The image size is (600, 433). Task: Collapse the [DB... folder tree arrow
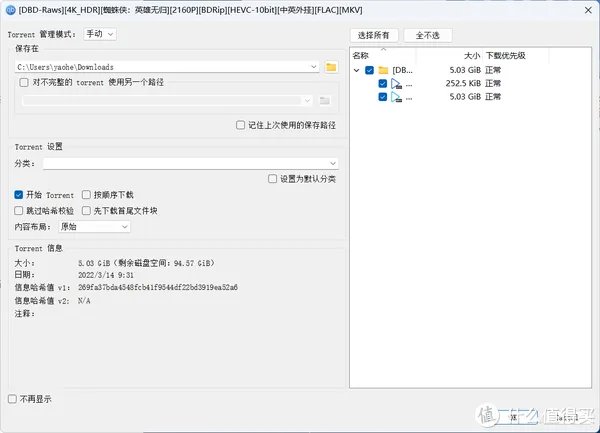click(356, 70)
